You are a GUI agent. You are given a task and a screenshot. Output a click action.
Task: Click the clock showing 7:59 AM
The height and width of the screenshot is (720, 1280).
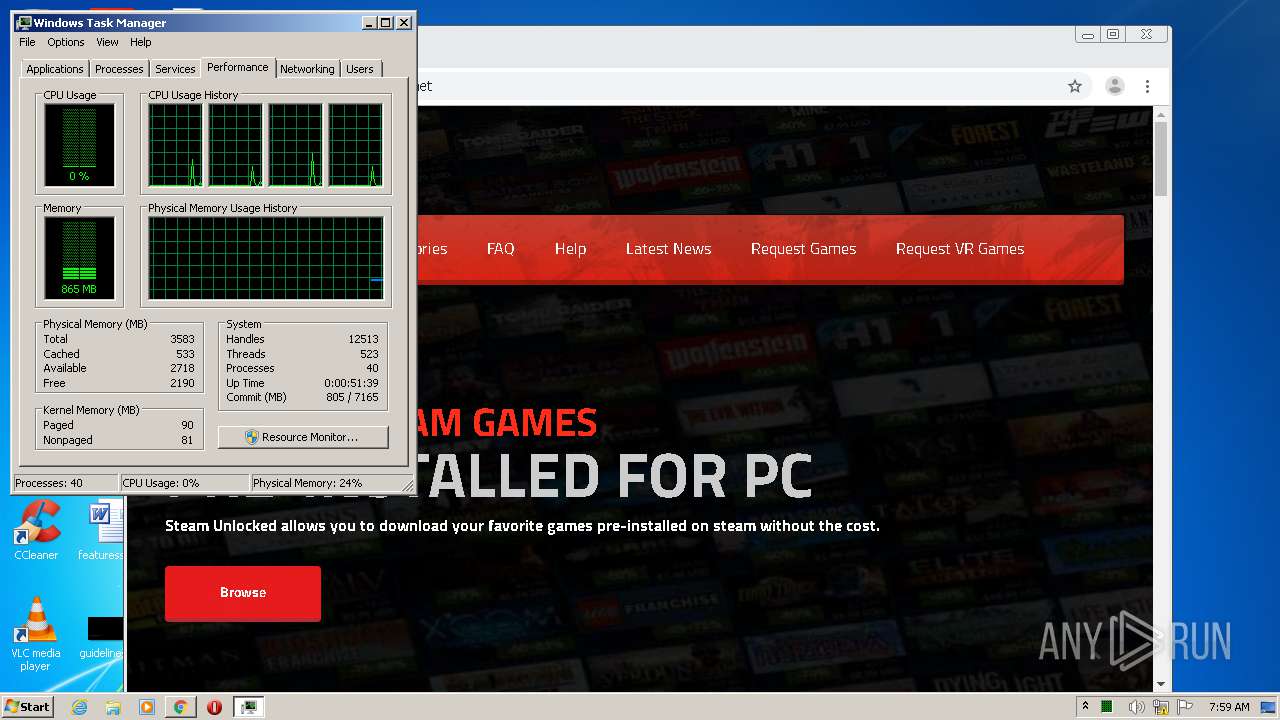[1229, 707]
